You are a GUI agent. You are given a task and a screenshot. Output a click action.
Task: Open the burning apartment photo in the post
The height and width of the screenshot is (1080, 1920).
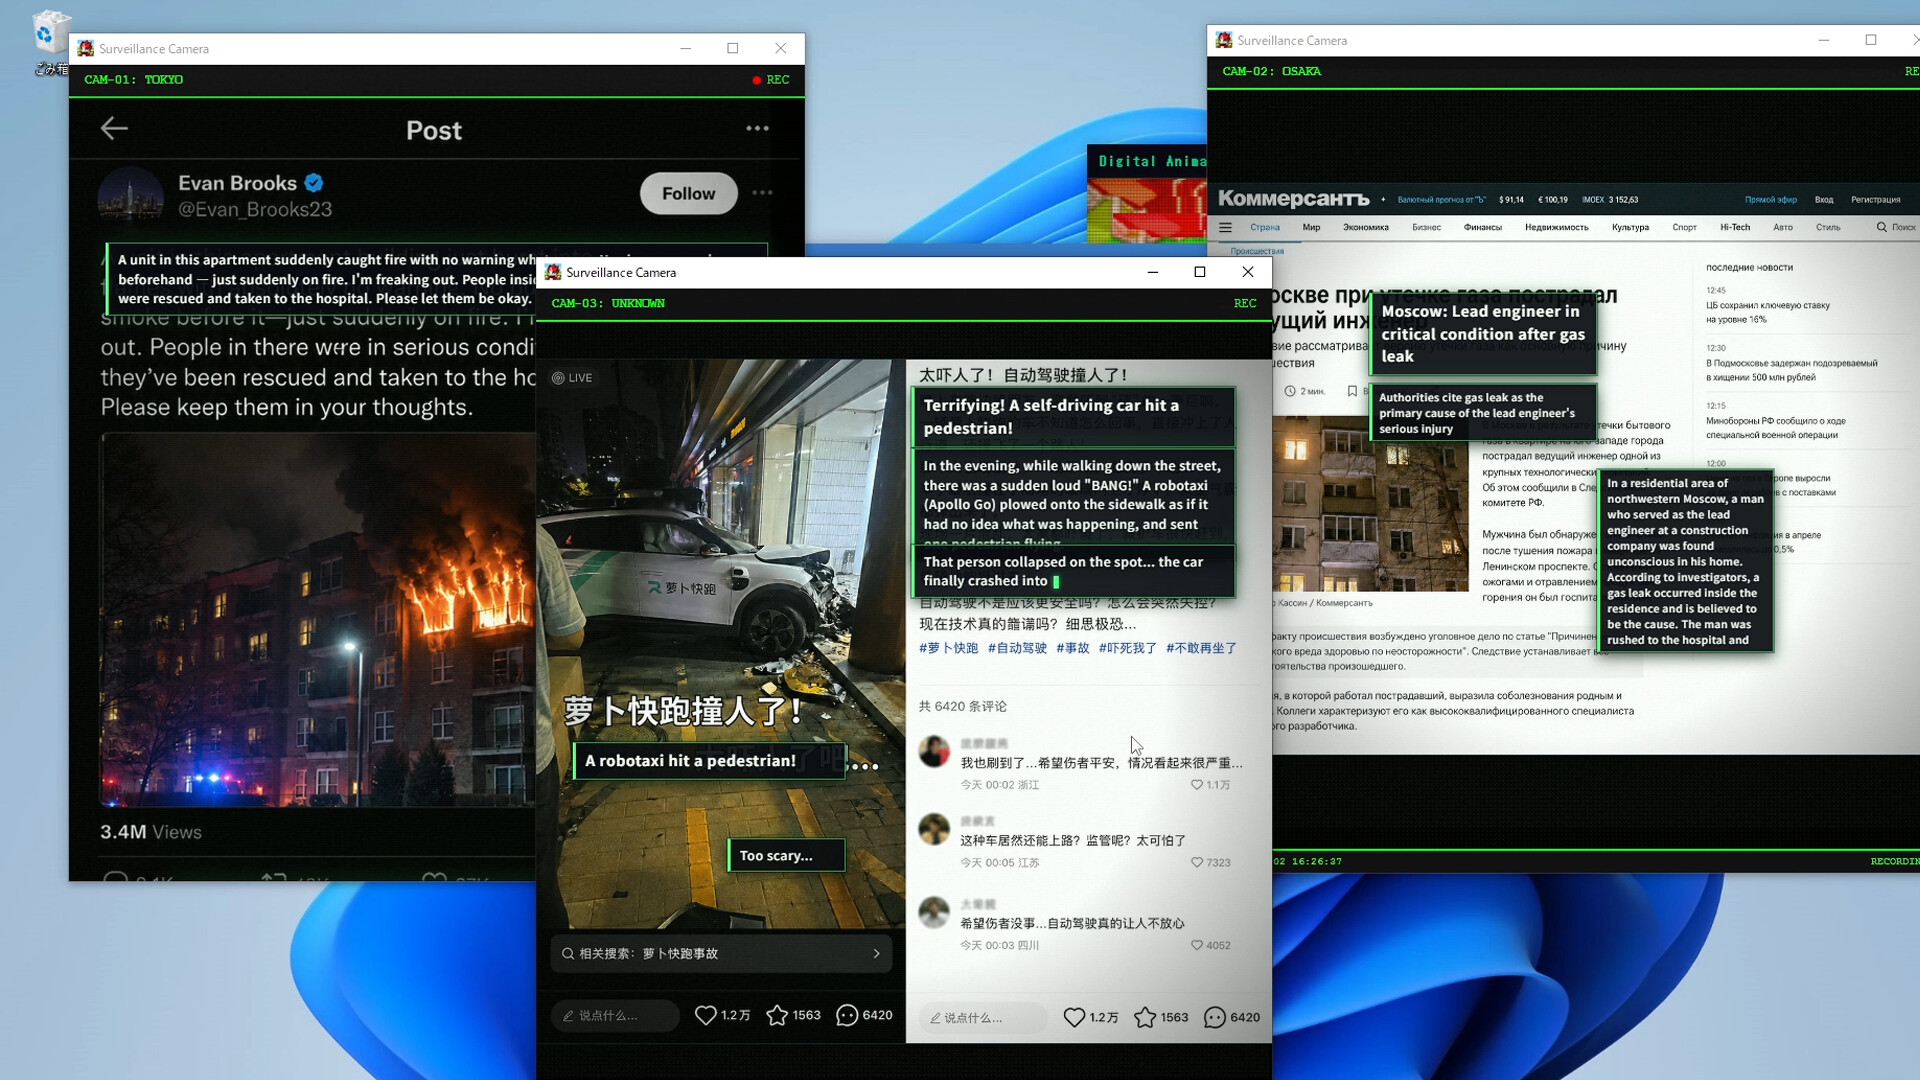pos(318,619)
